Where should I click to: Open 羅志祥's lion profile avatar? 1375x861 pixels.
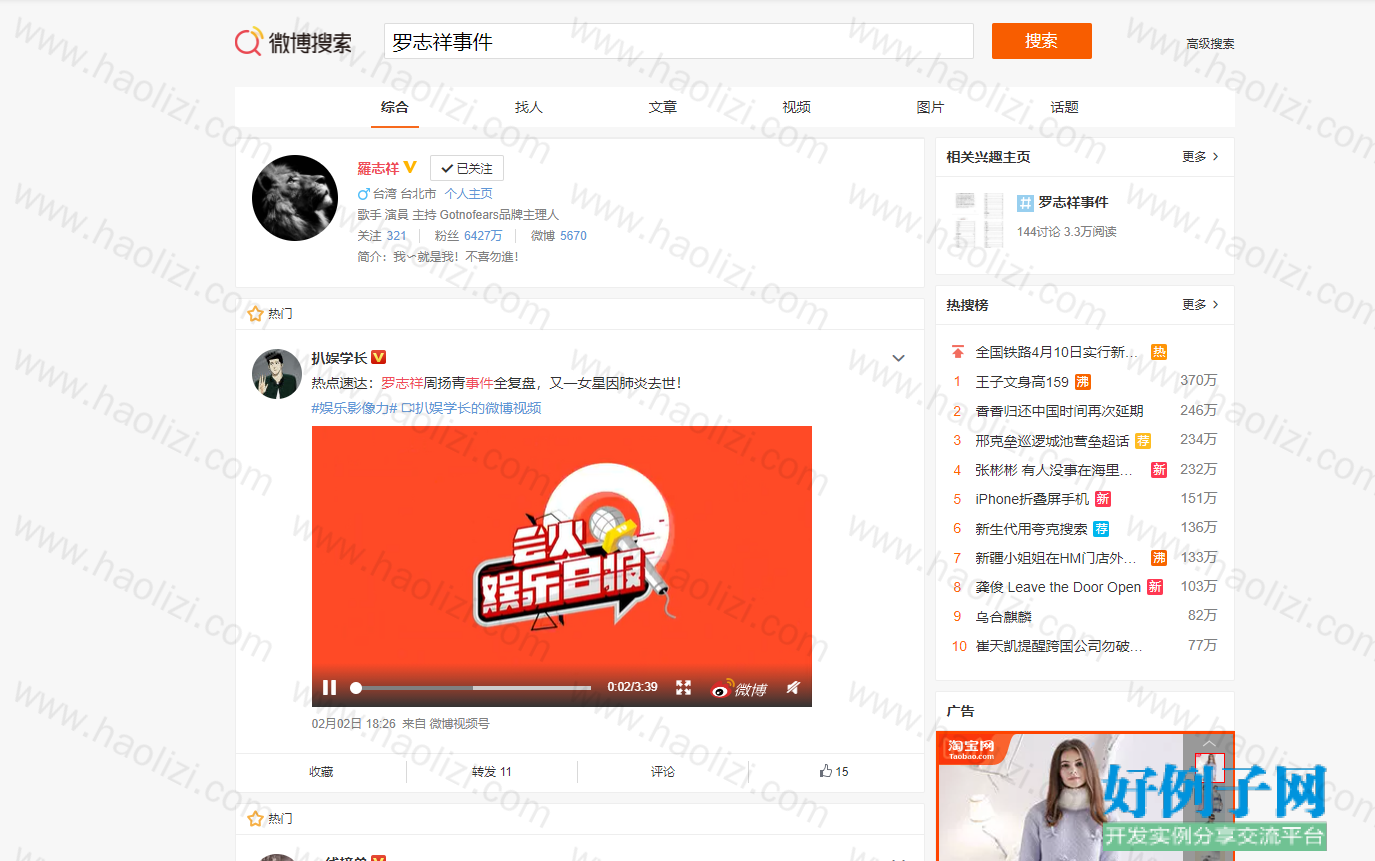pos(295,198)
